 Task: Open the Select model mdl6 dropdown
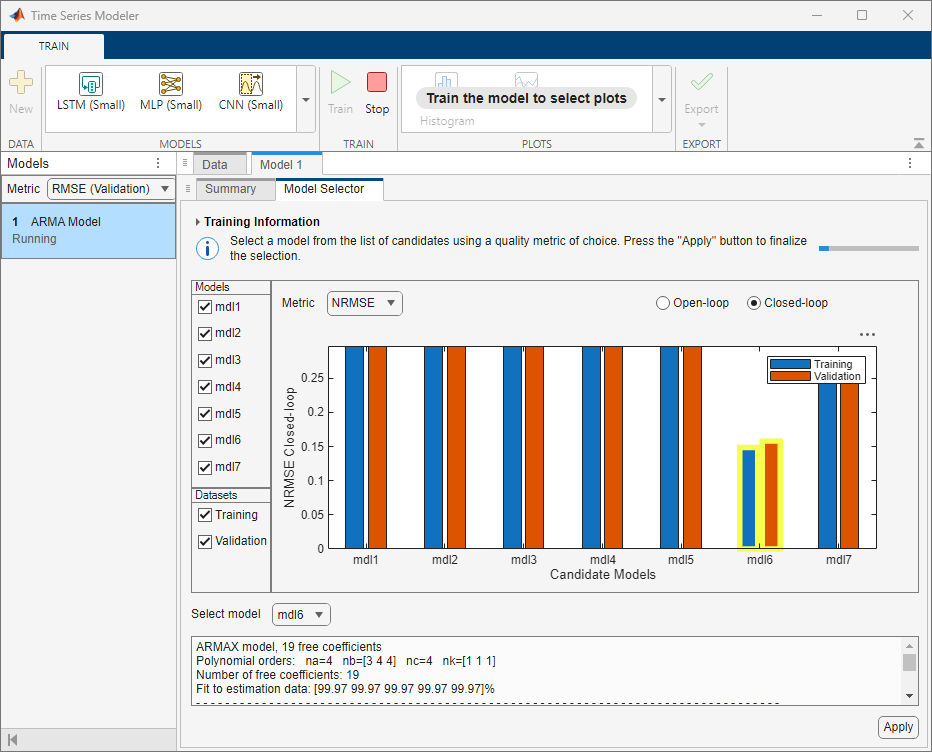tap(301, 614)
